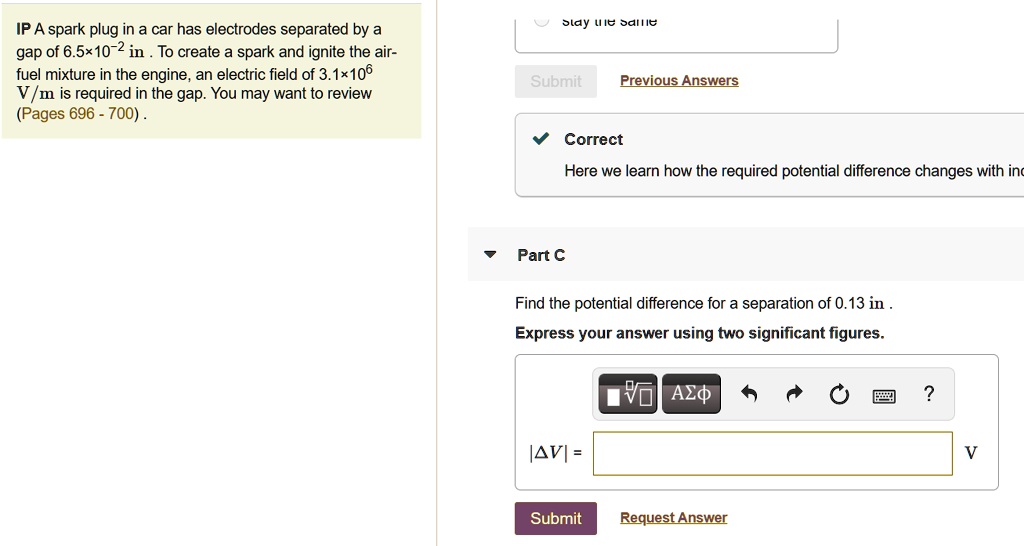Select the 'stay the same' radio option

coord(541,20)
